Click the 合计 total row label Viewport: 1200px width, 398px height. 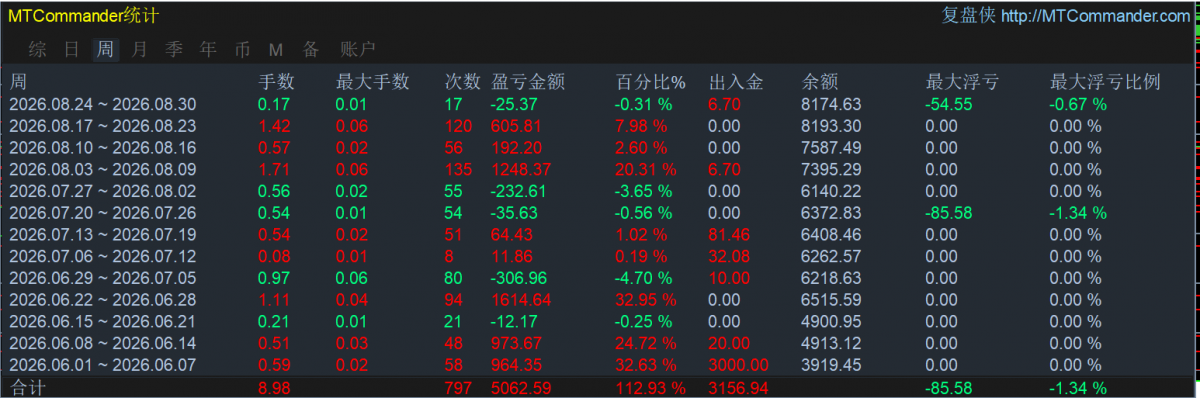click(x=27, y=388)
